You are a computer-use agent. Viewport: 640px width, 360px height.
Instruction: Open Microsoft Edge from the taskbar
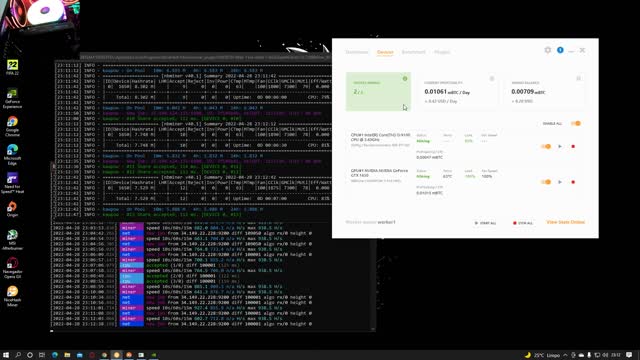tap(55, 355)
